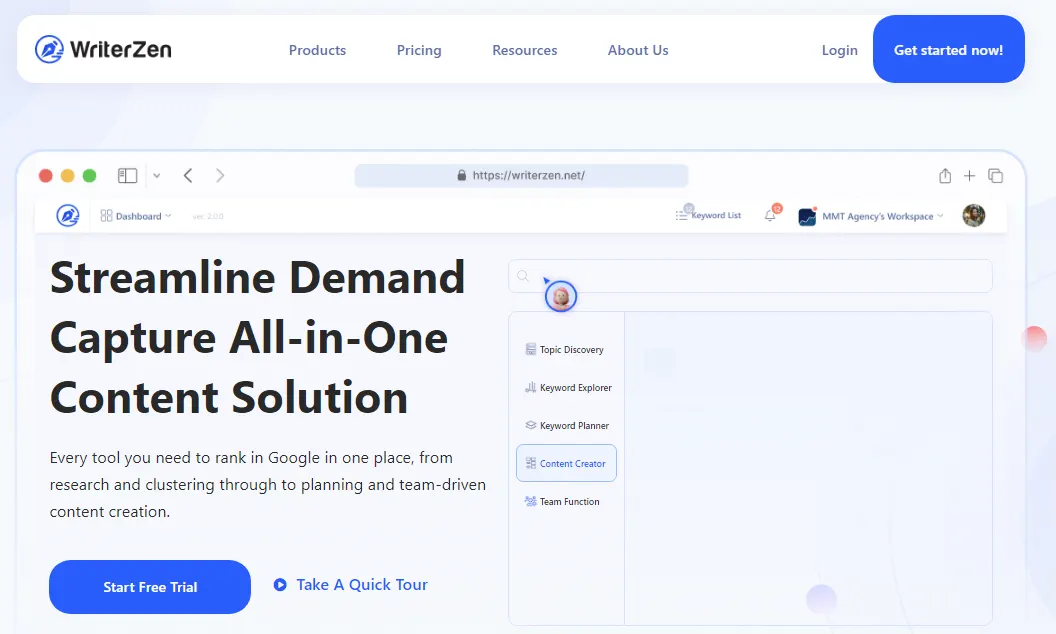Expand the sidebar dropdown chevron
Image resolution: width=1056 pixels, height=634 pixels.
pyautogui.click(x=156, y=176)
